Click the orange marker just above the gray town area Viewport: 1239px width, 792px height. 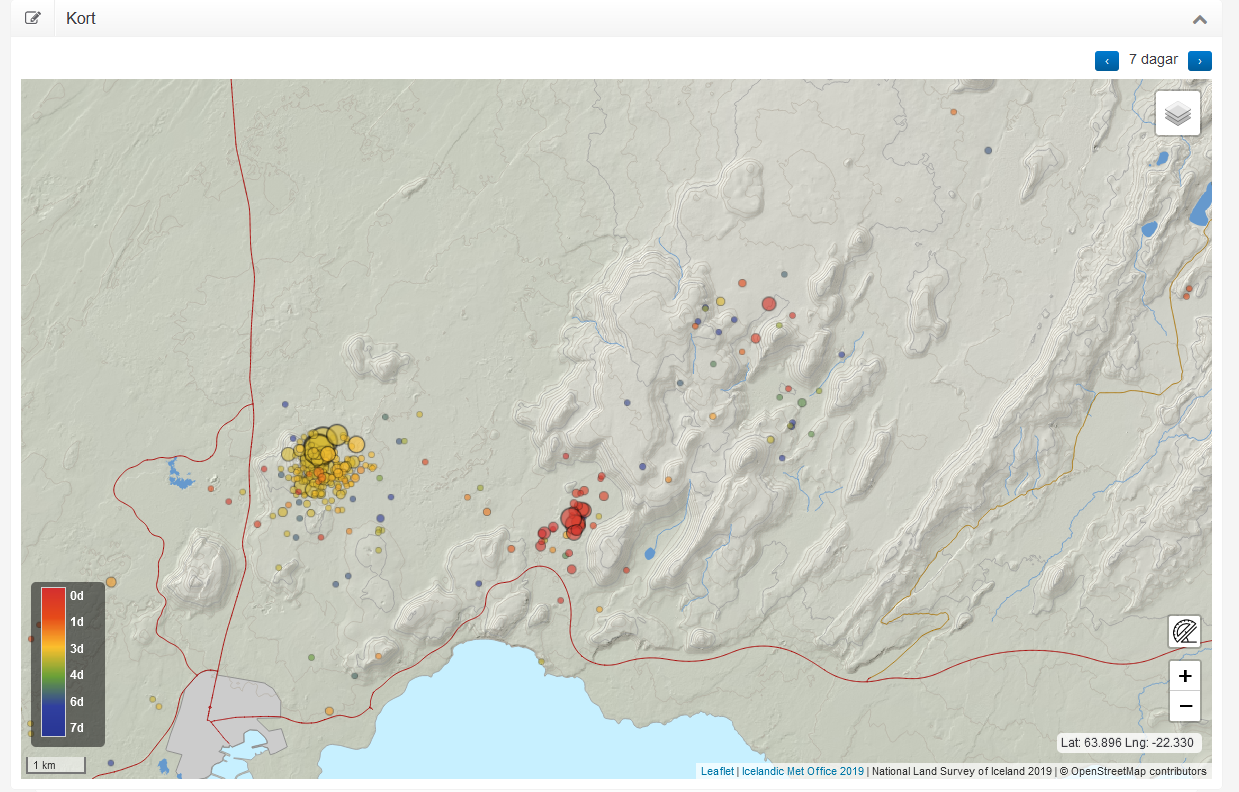(329, 711)
